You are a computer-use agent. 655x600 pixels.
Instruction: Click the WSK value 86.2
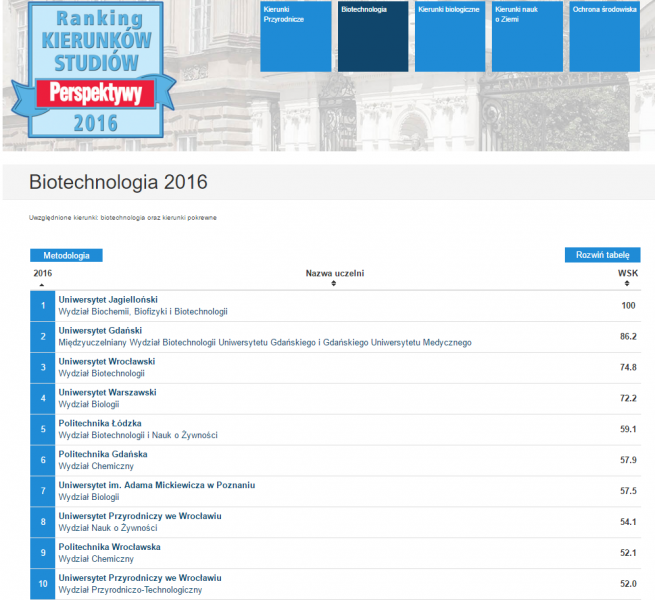point(628,336)
